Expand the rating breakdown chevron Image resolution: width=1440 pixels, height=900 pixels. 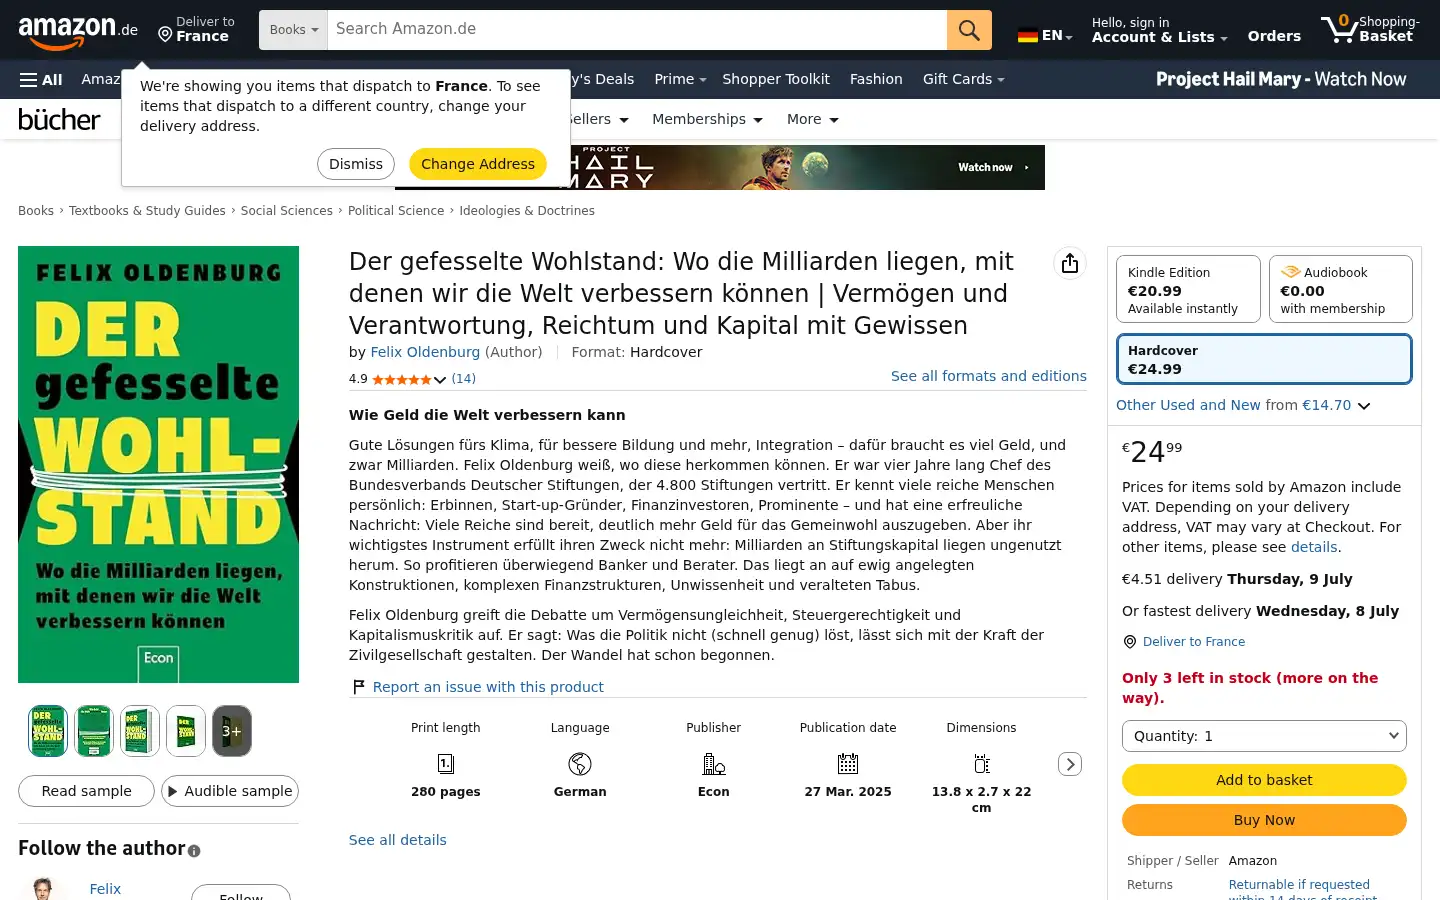(440, 380)
